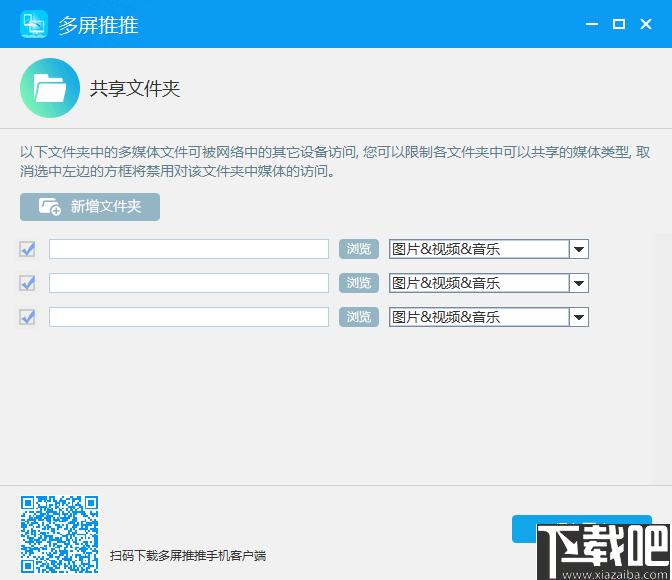
Task: Minimize the 多屏推推 window
Action: [x=592, y=24]
